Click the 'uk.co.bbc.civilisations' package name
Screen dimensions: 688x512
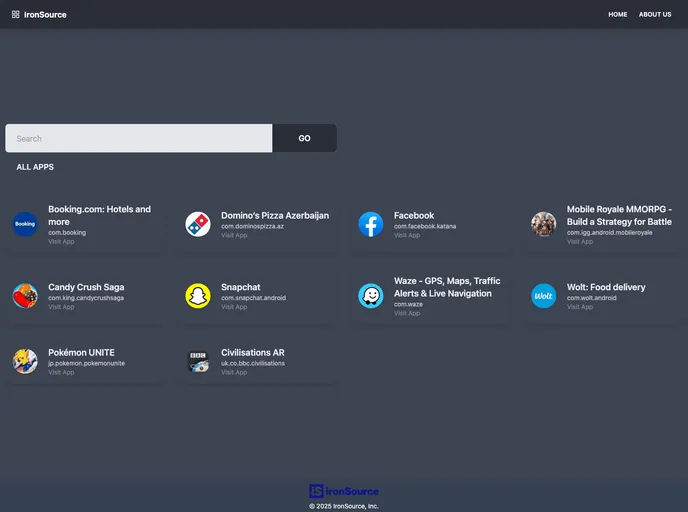pyautogui.click(x=253, y=363)
